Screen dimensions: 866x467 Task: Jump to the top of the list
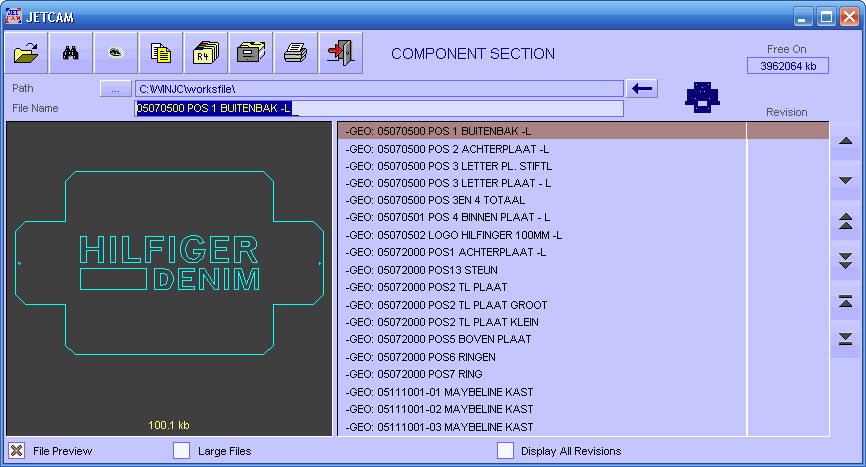pyautogui.click(x=846, y=301)
